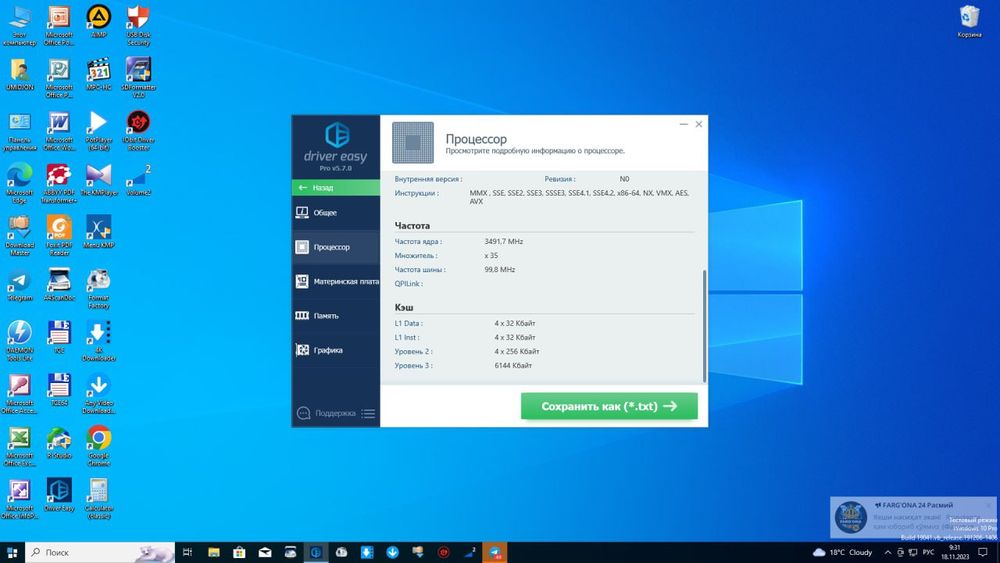
Task: Select 4K Downloader desktop icon
Action: coord(98,341)
